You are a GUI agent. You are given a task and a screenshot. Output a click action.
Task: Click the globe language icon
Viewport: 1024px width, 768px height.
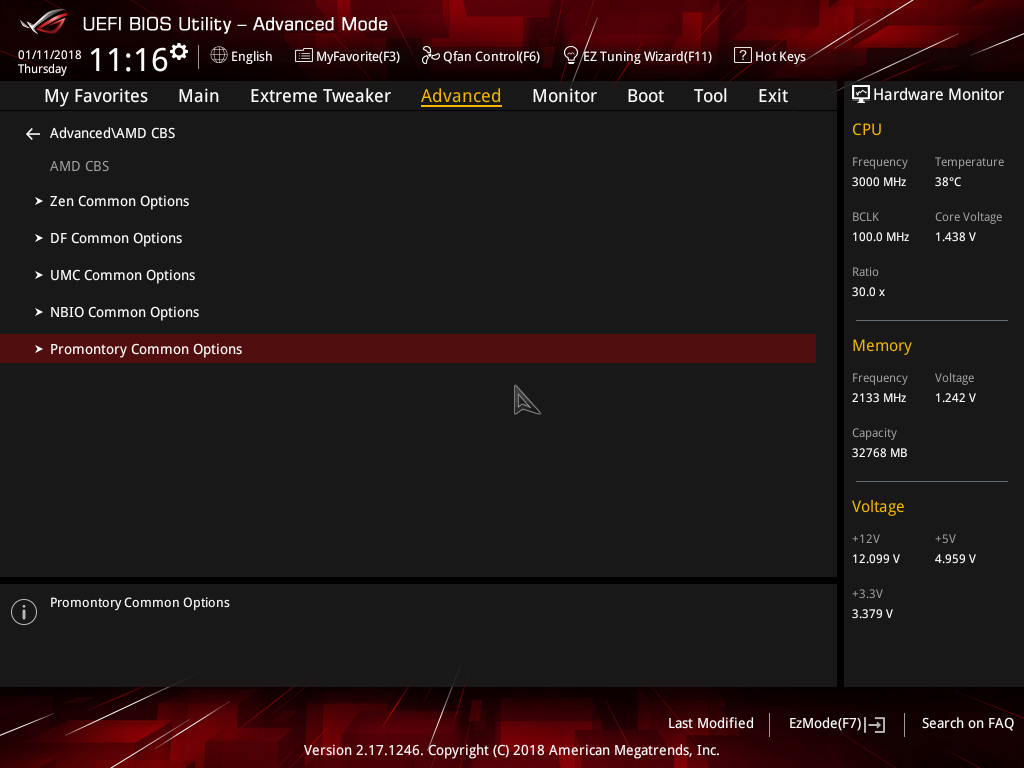click(x=219, y=56)
